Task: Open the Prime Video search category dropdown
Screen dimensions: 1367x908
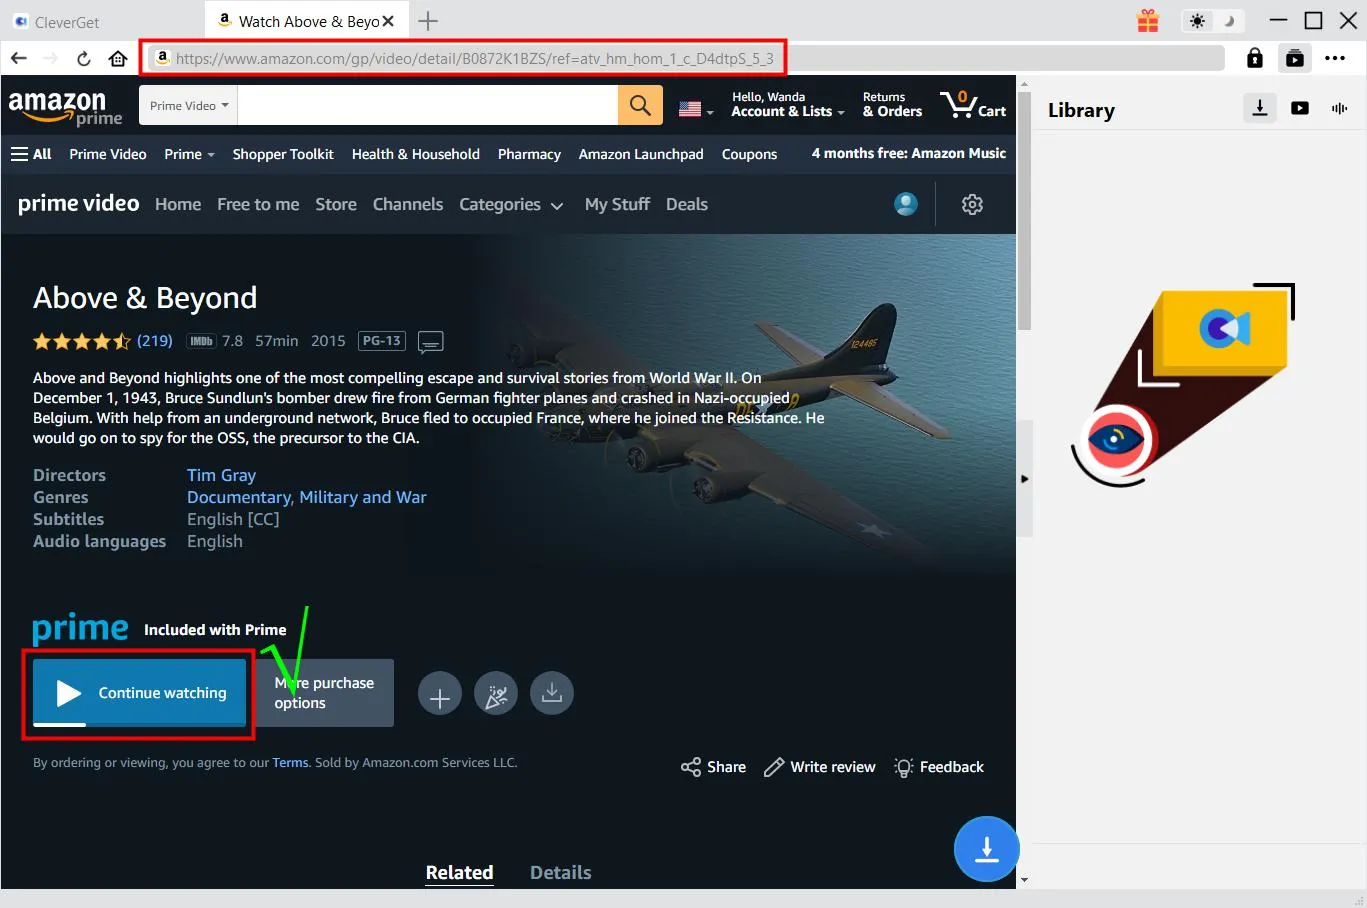Action: (x=188, y=106)
